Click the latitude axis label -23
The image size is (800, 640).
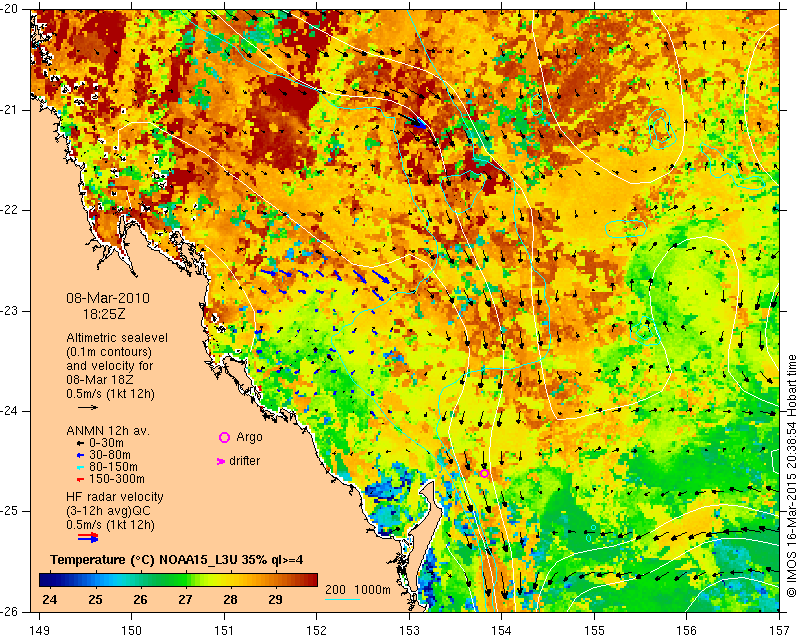[x=10, y=311]
